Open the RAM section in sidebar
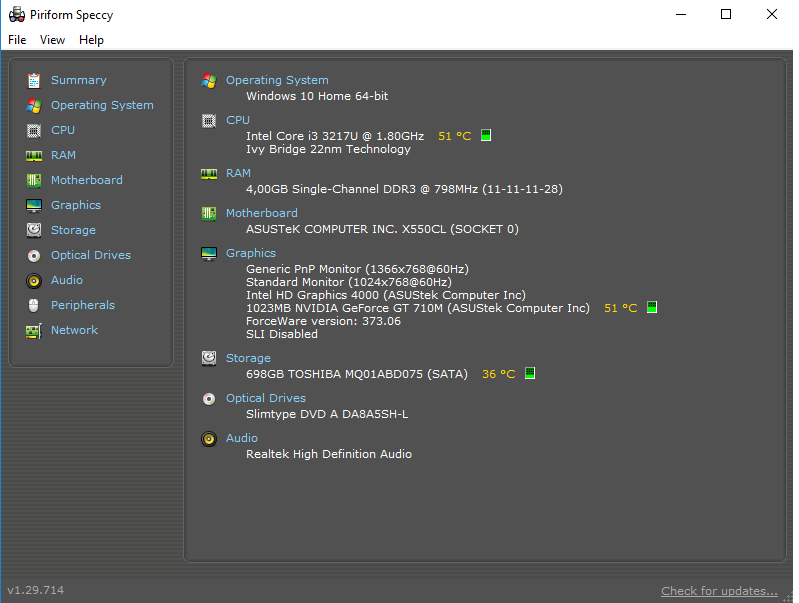This screenshot has height=603, width=799. (x=63, y=155)
